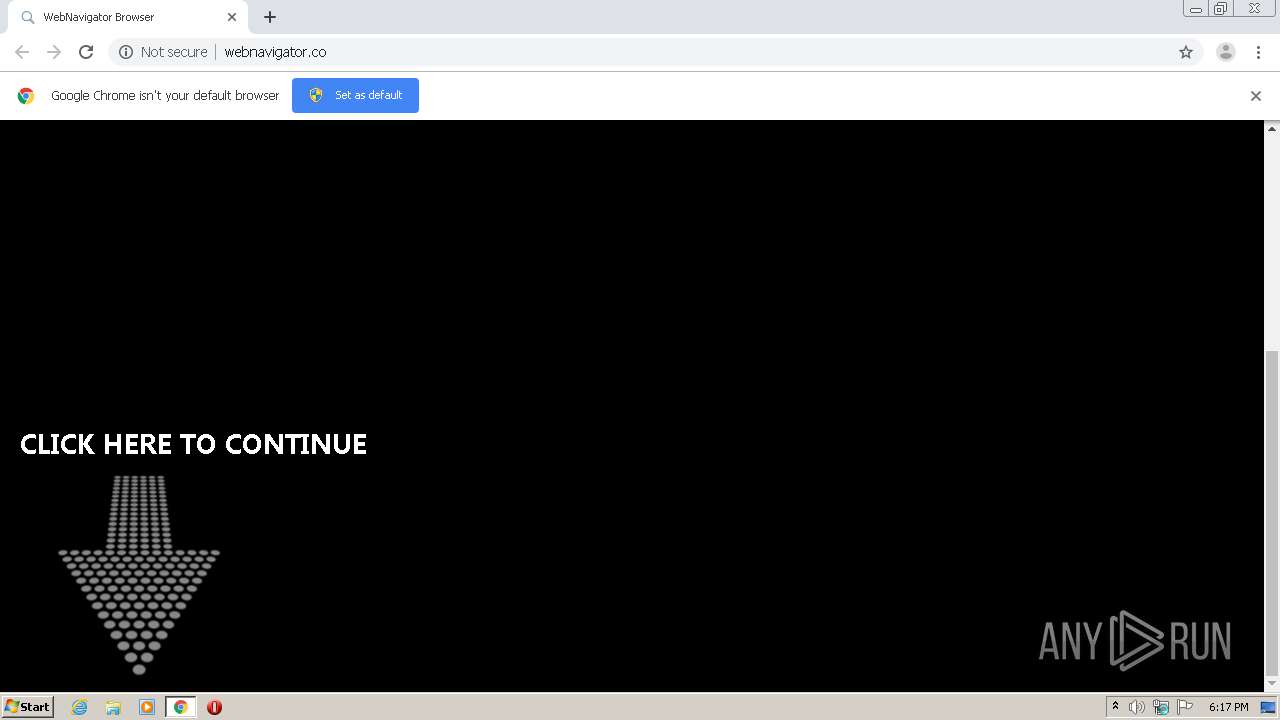Open a new tab with the plus button
Viewport: 1280px width, 720px height.
click(x=270, y=17)
